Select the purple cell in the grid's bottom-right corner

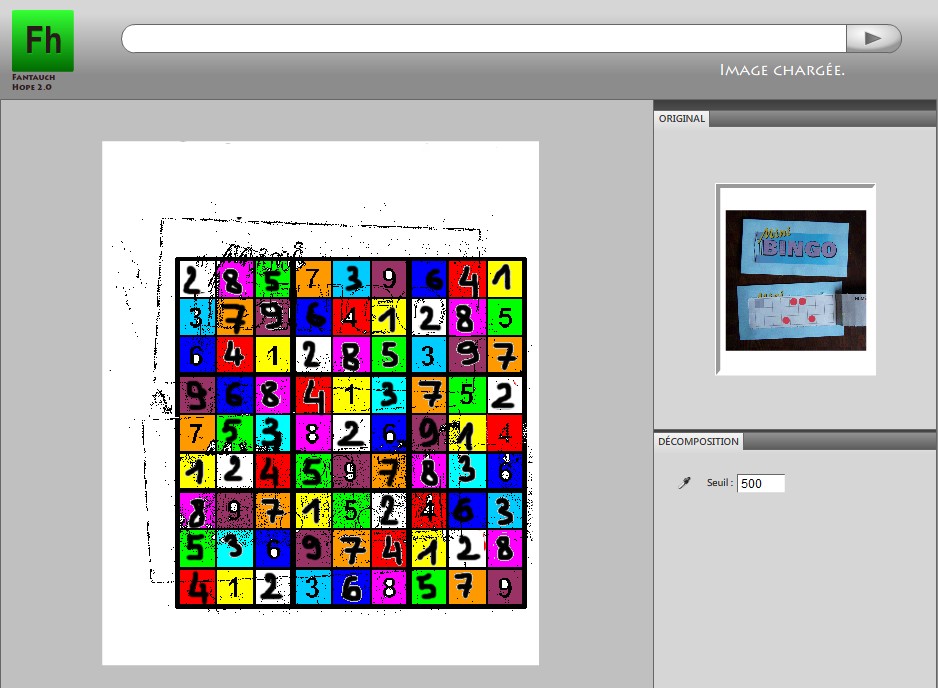click(505, 588)
